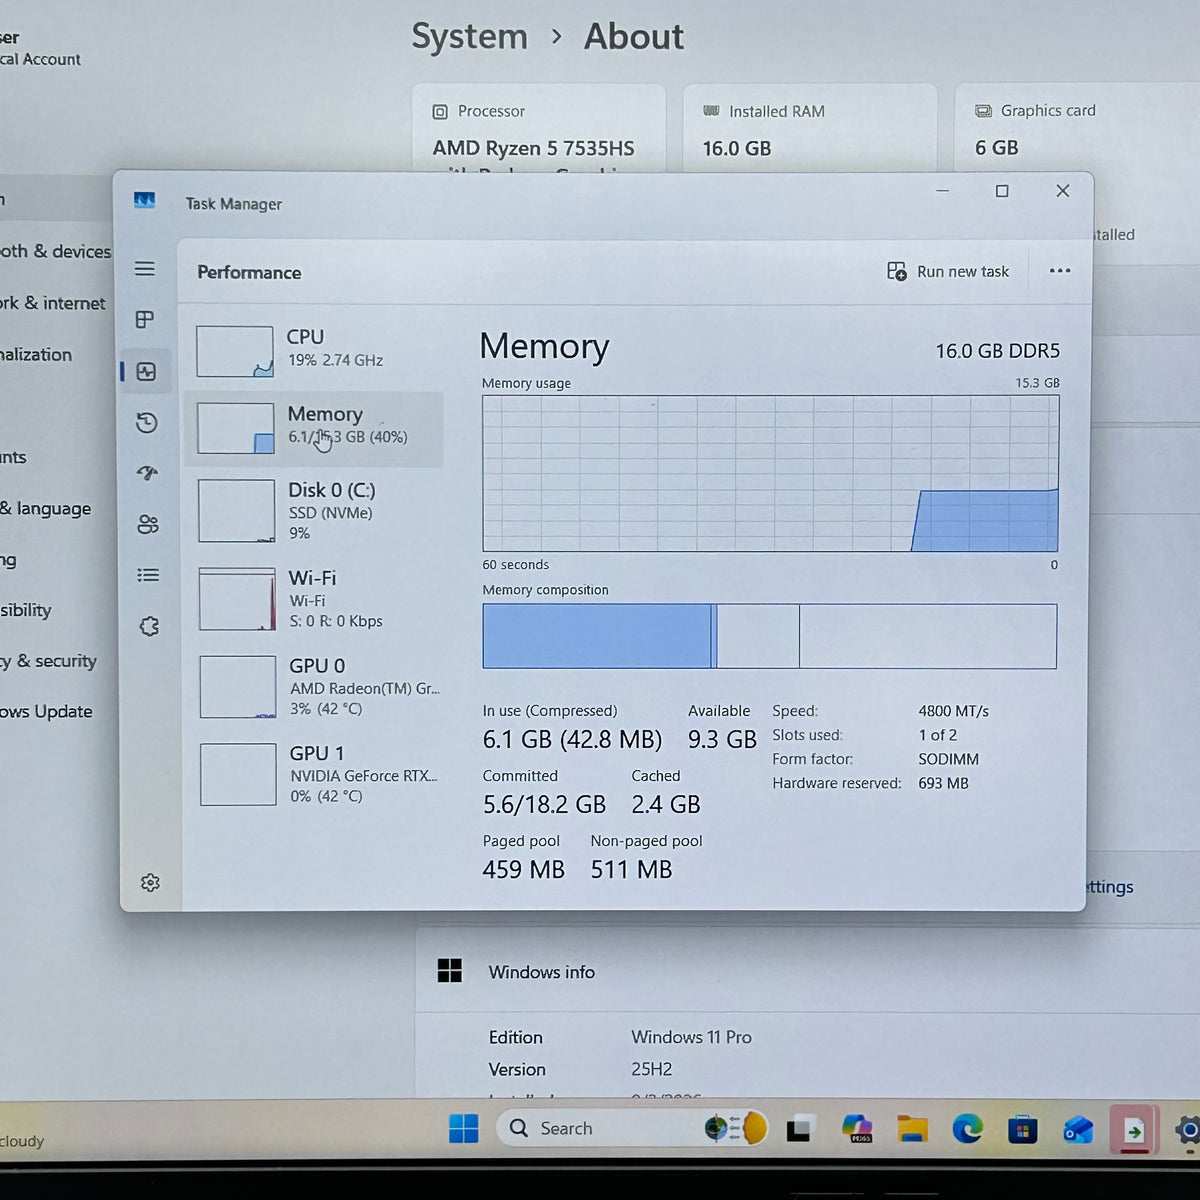This screenshot has height=1200, width=1200.
Task: Open Task Manager hamburger navigation menu
Action: (x=145, y=269)
